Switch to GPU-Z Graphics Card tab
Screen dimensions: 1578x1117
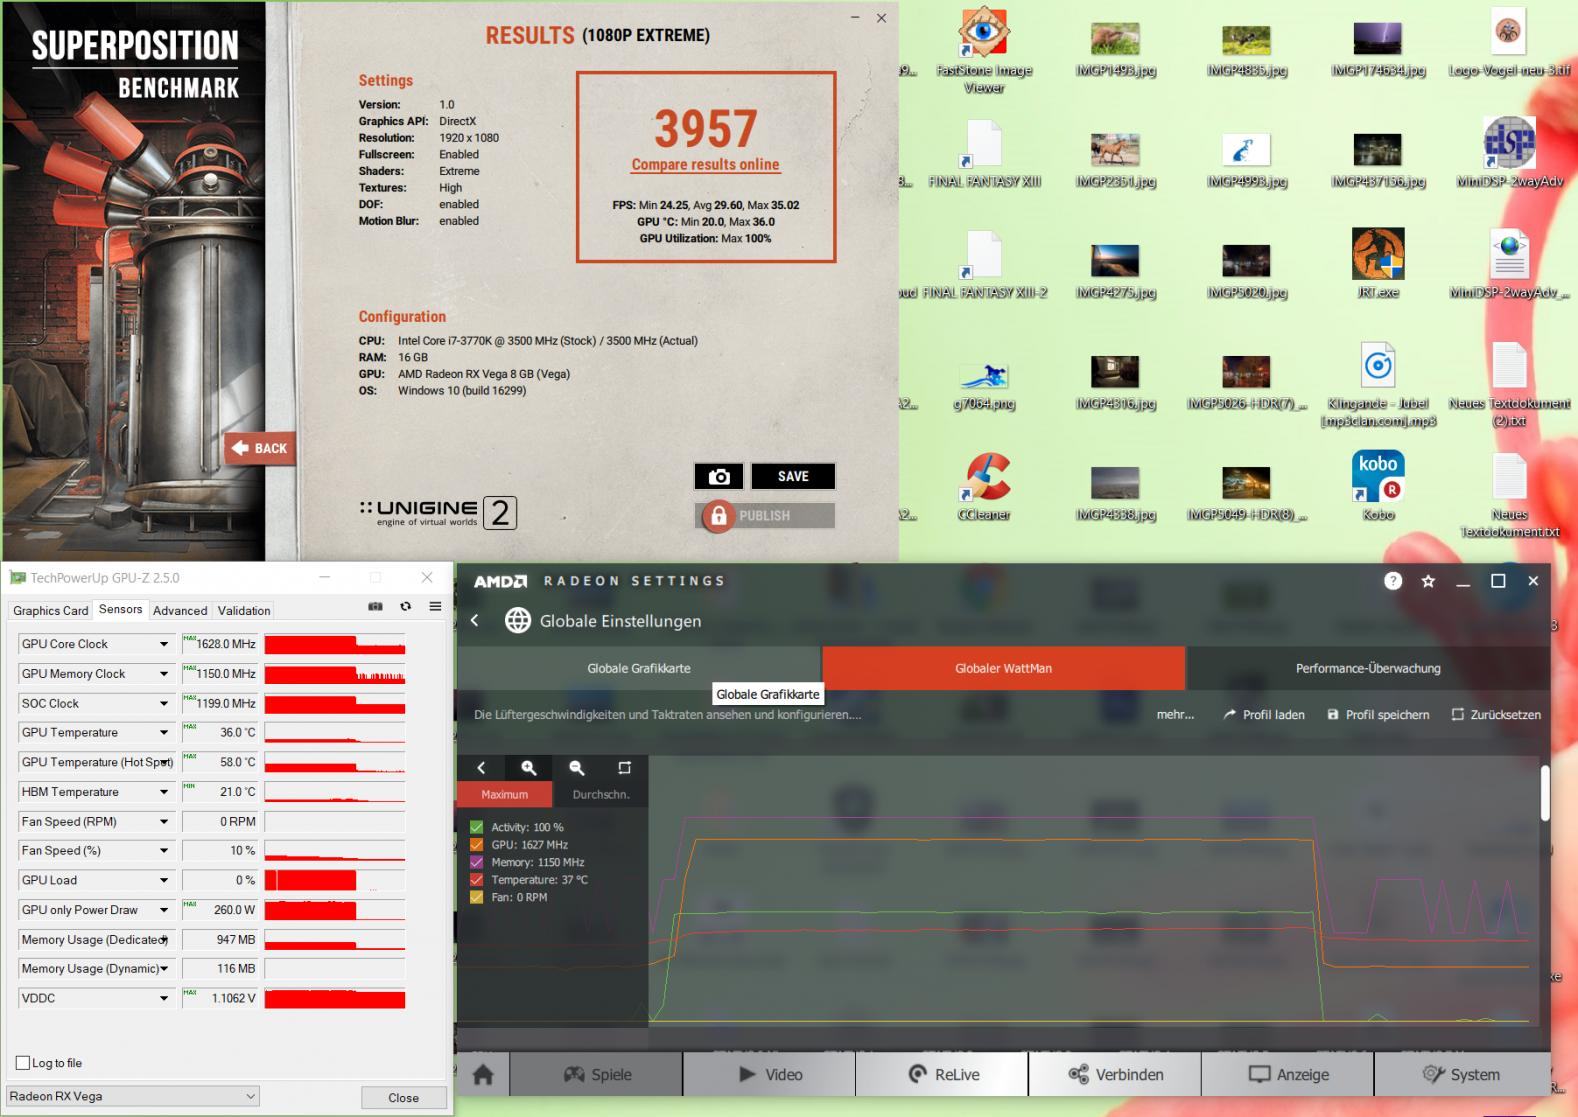(51, 610)
